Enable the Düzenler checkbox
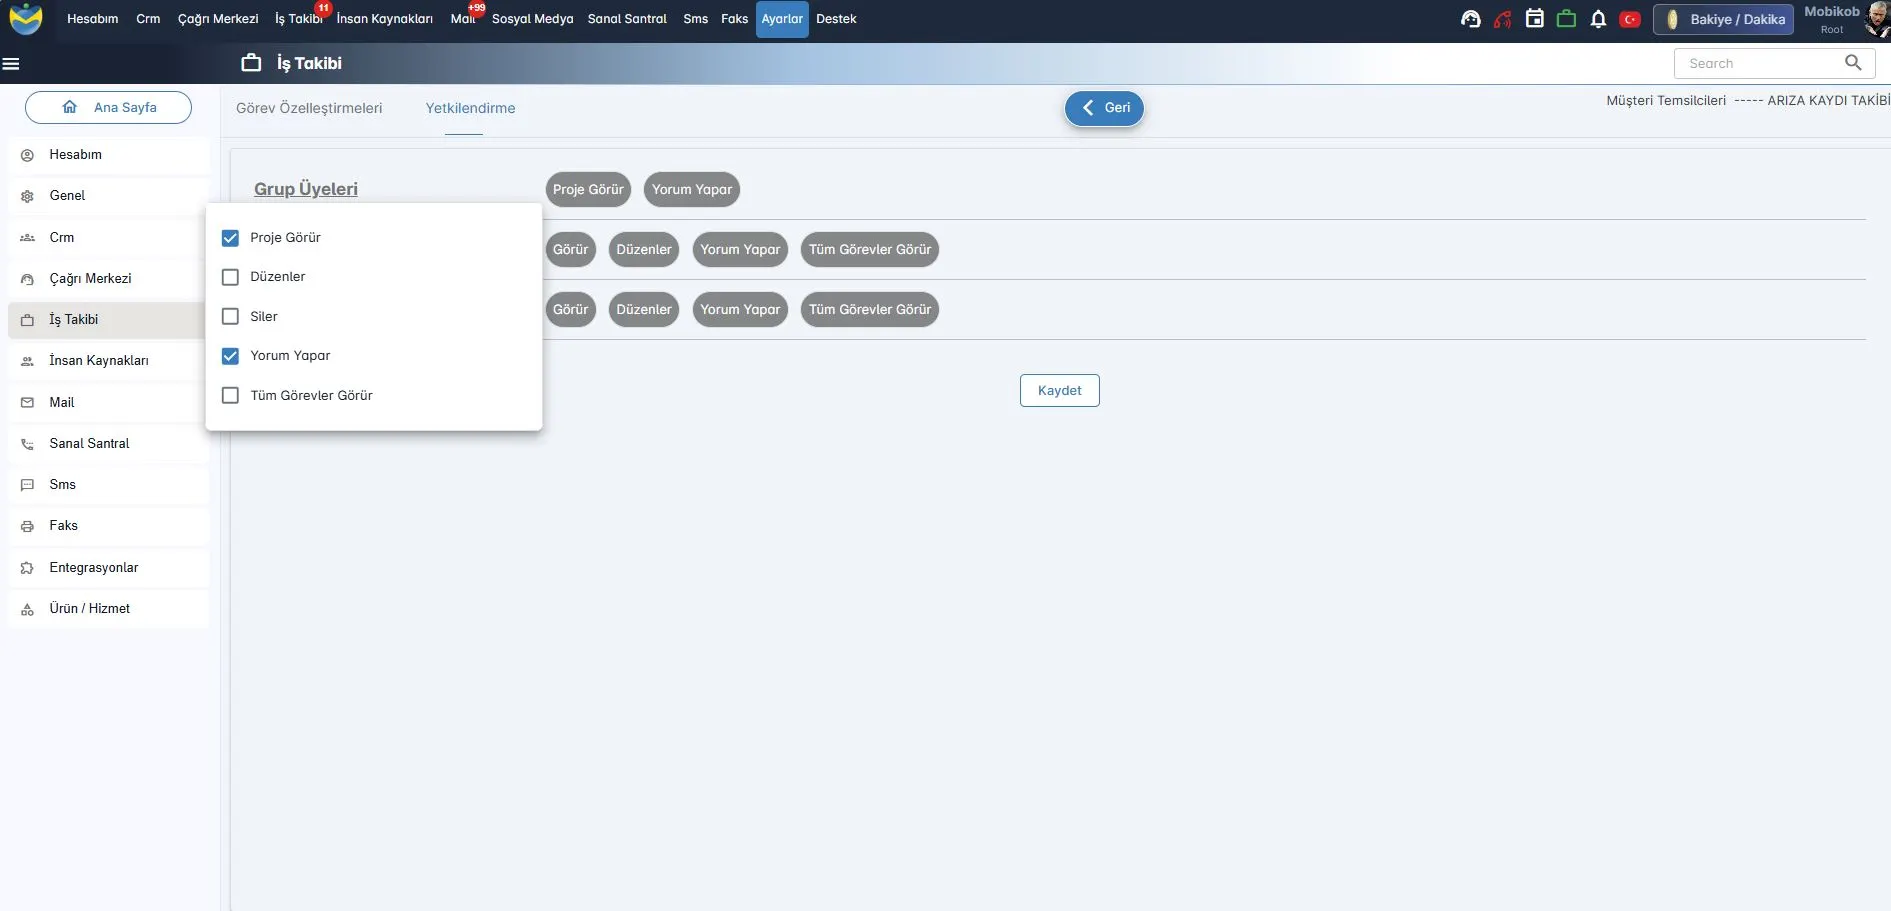1891x911 pixels. pyautogui.click(x=230, y=277)
